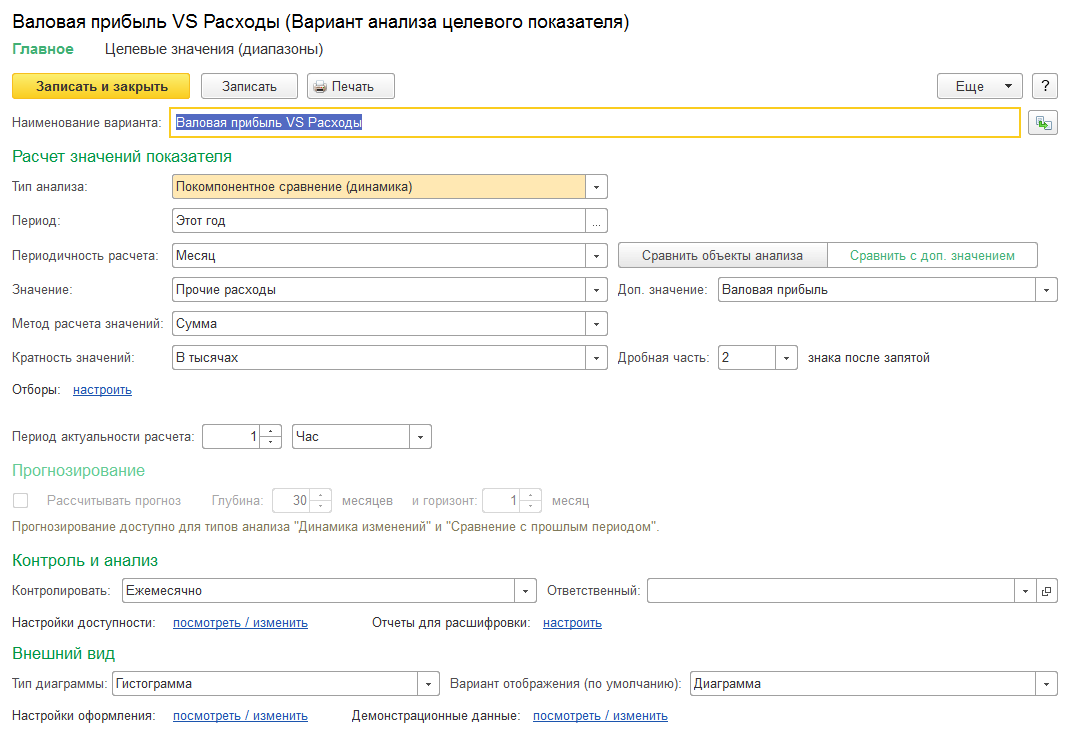Open the Дробная часть dropdown

[787, 358]
